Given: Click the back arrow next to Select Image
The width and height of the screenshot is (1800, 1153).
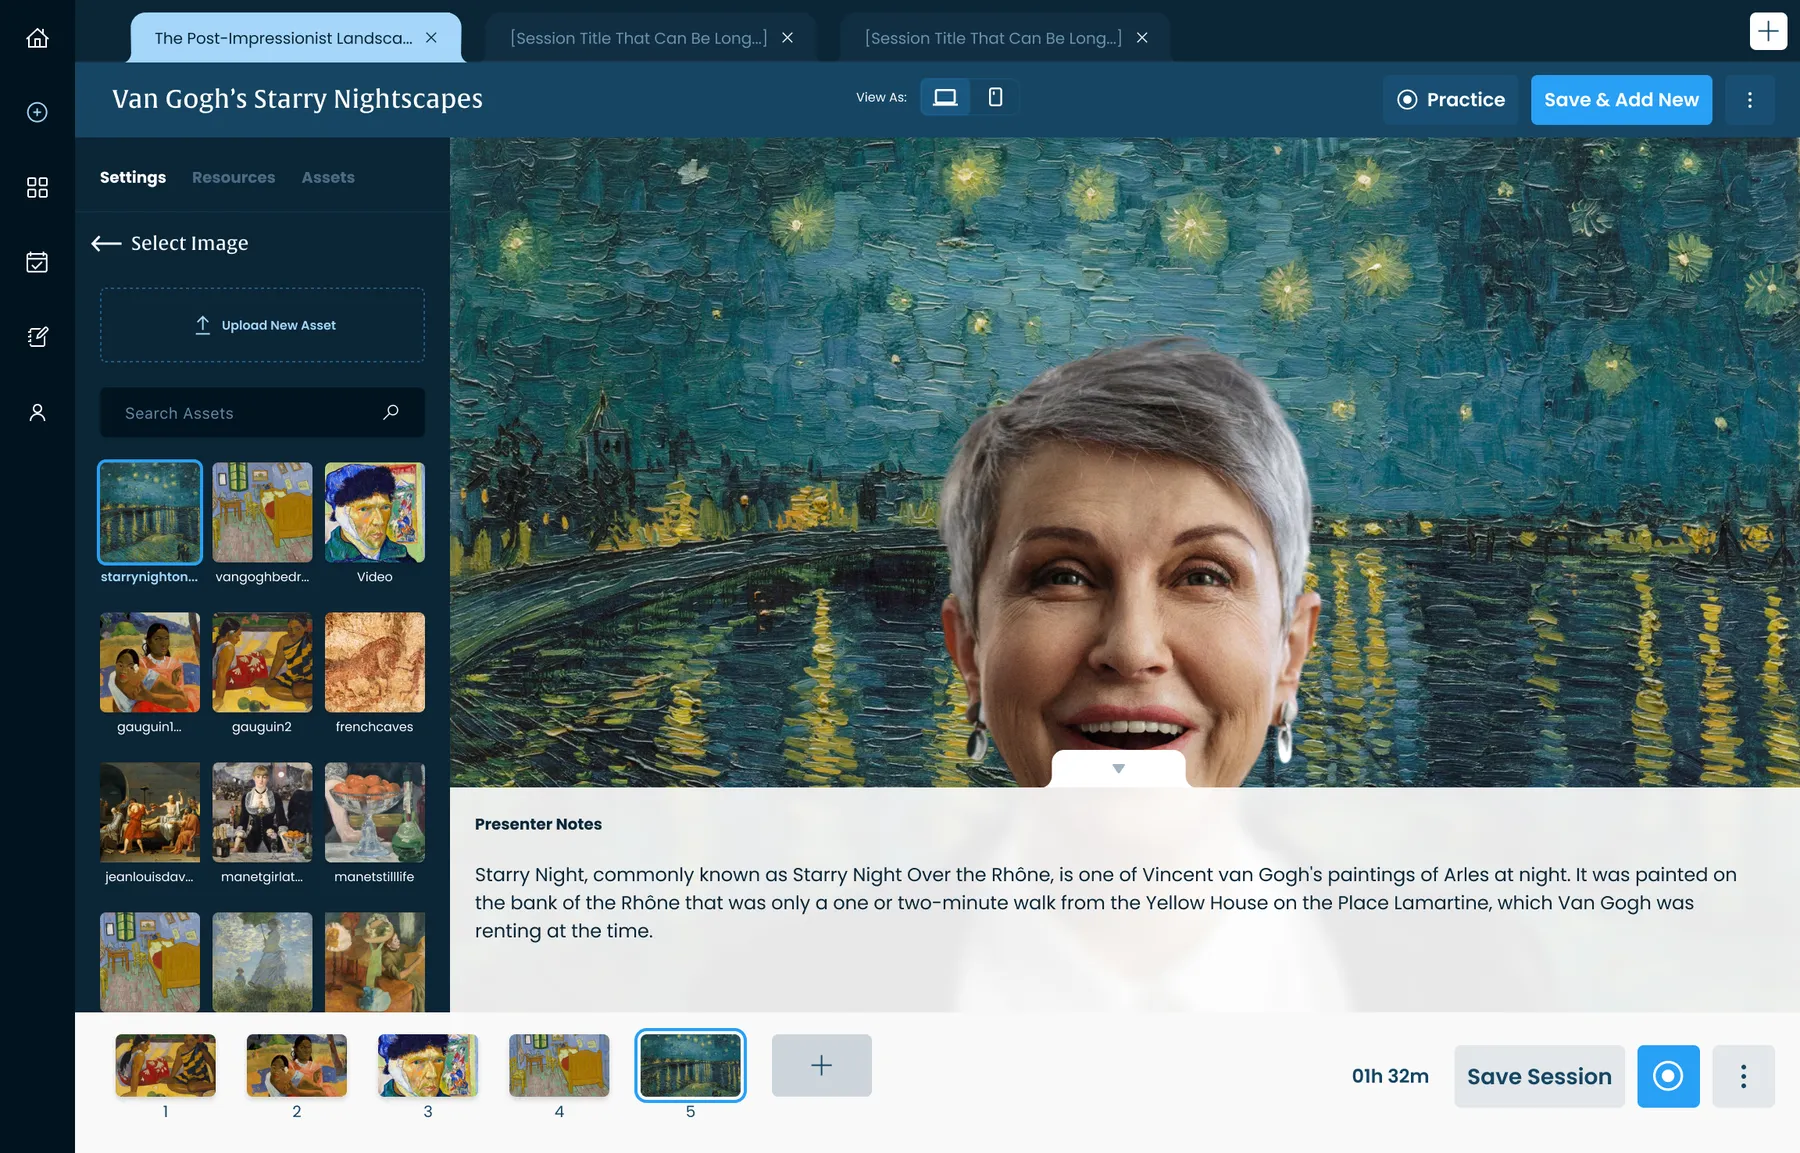Looking at the screenshot, I should pos(106,243).
